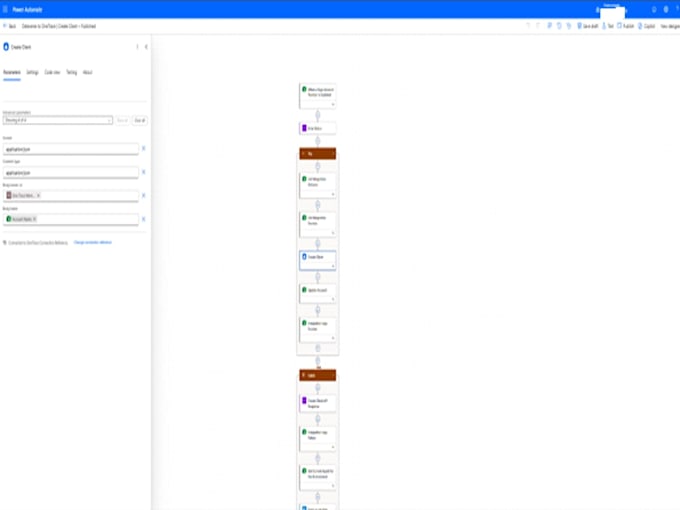The height and width of the screenshot is (510, 680).
Task: Select the purple variable action card below trigger
Action: coord(317,128)
